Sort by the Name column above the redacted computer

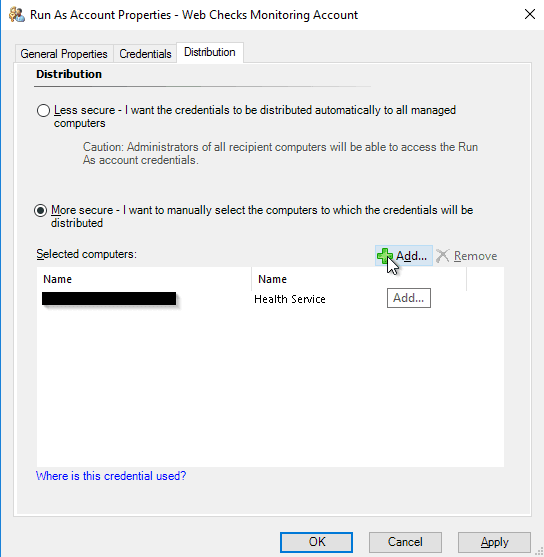144,279
